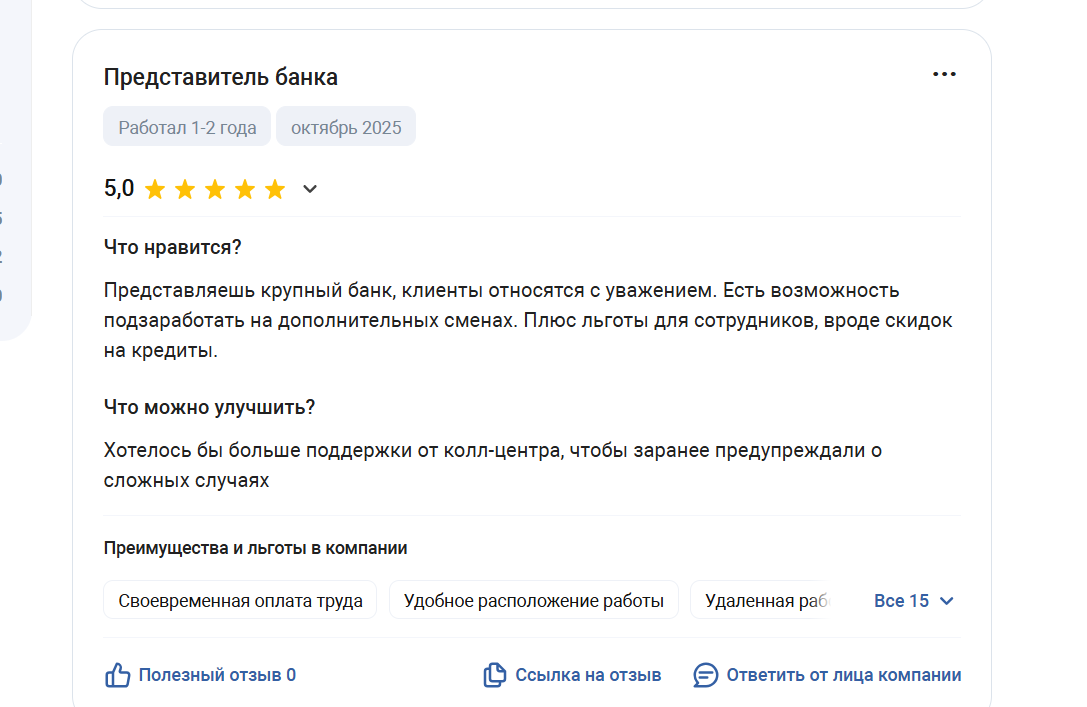1087x707 pixels.
Task: Click the speech bubble reply icon
Action: point(706,675)
